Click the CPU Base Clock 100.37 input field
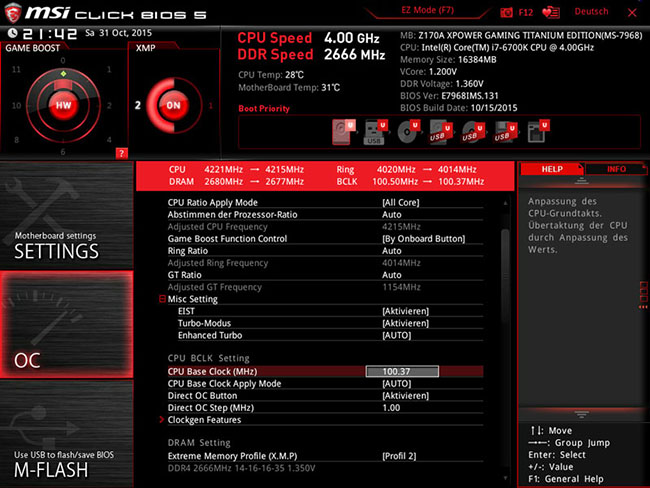Image resolution: width=650 pixels, height=488 pixels. click(x=402, y=371)
